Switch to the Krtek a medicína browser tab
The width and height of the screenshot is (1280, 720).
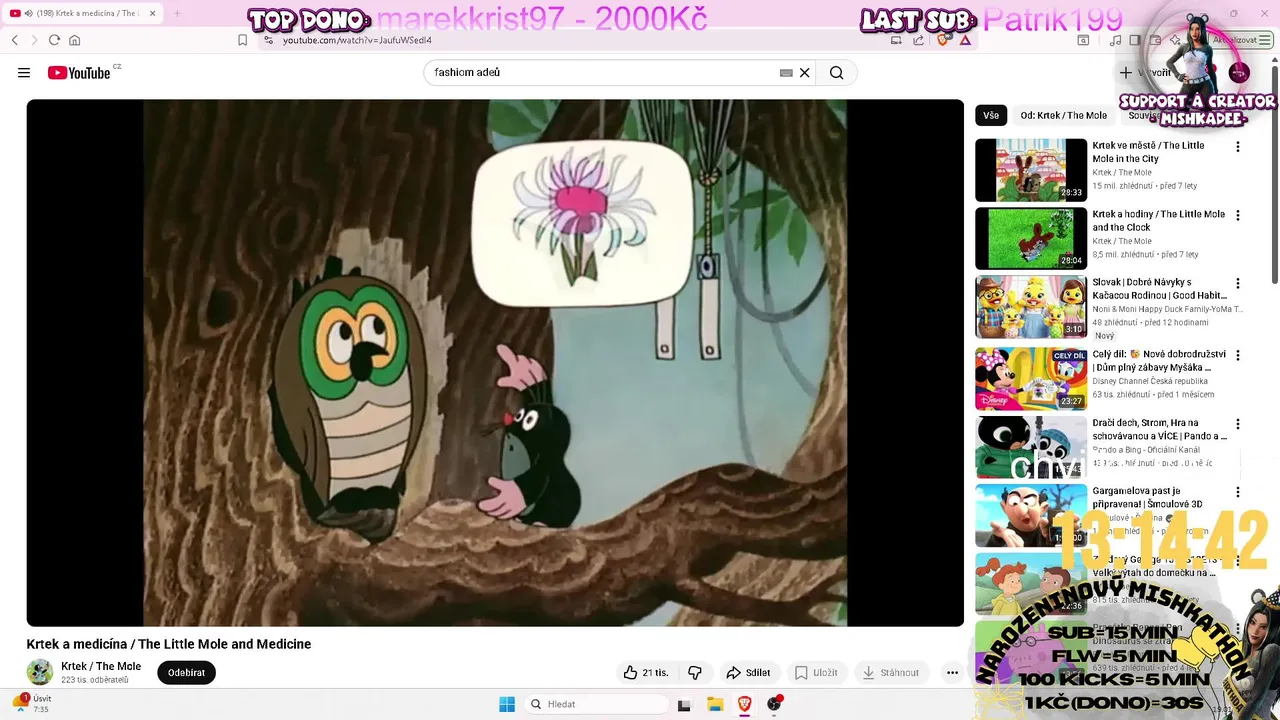82,13
